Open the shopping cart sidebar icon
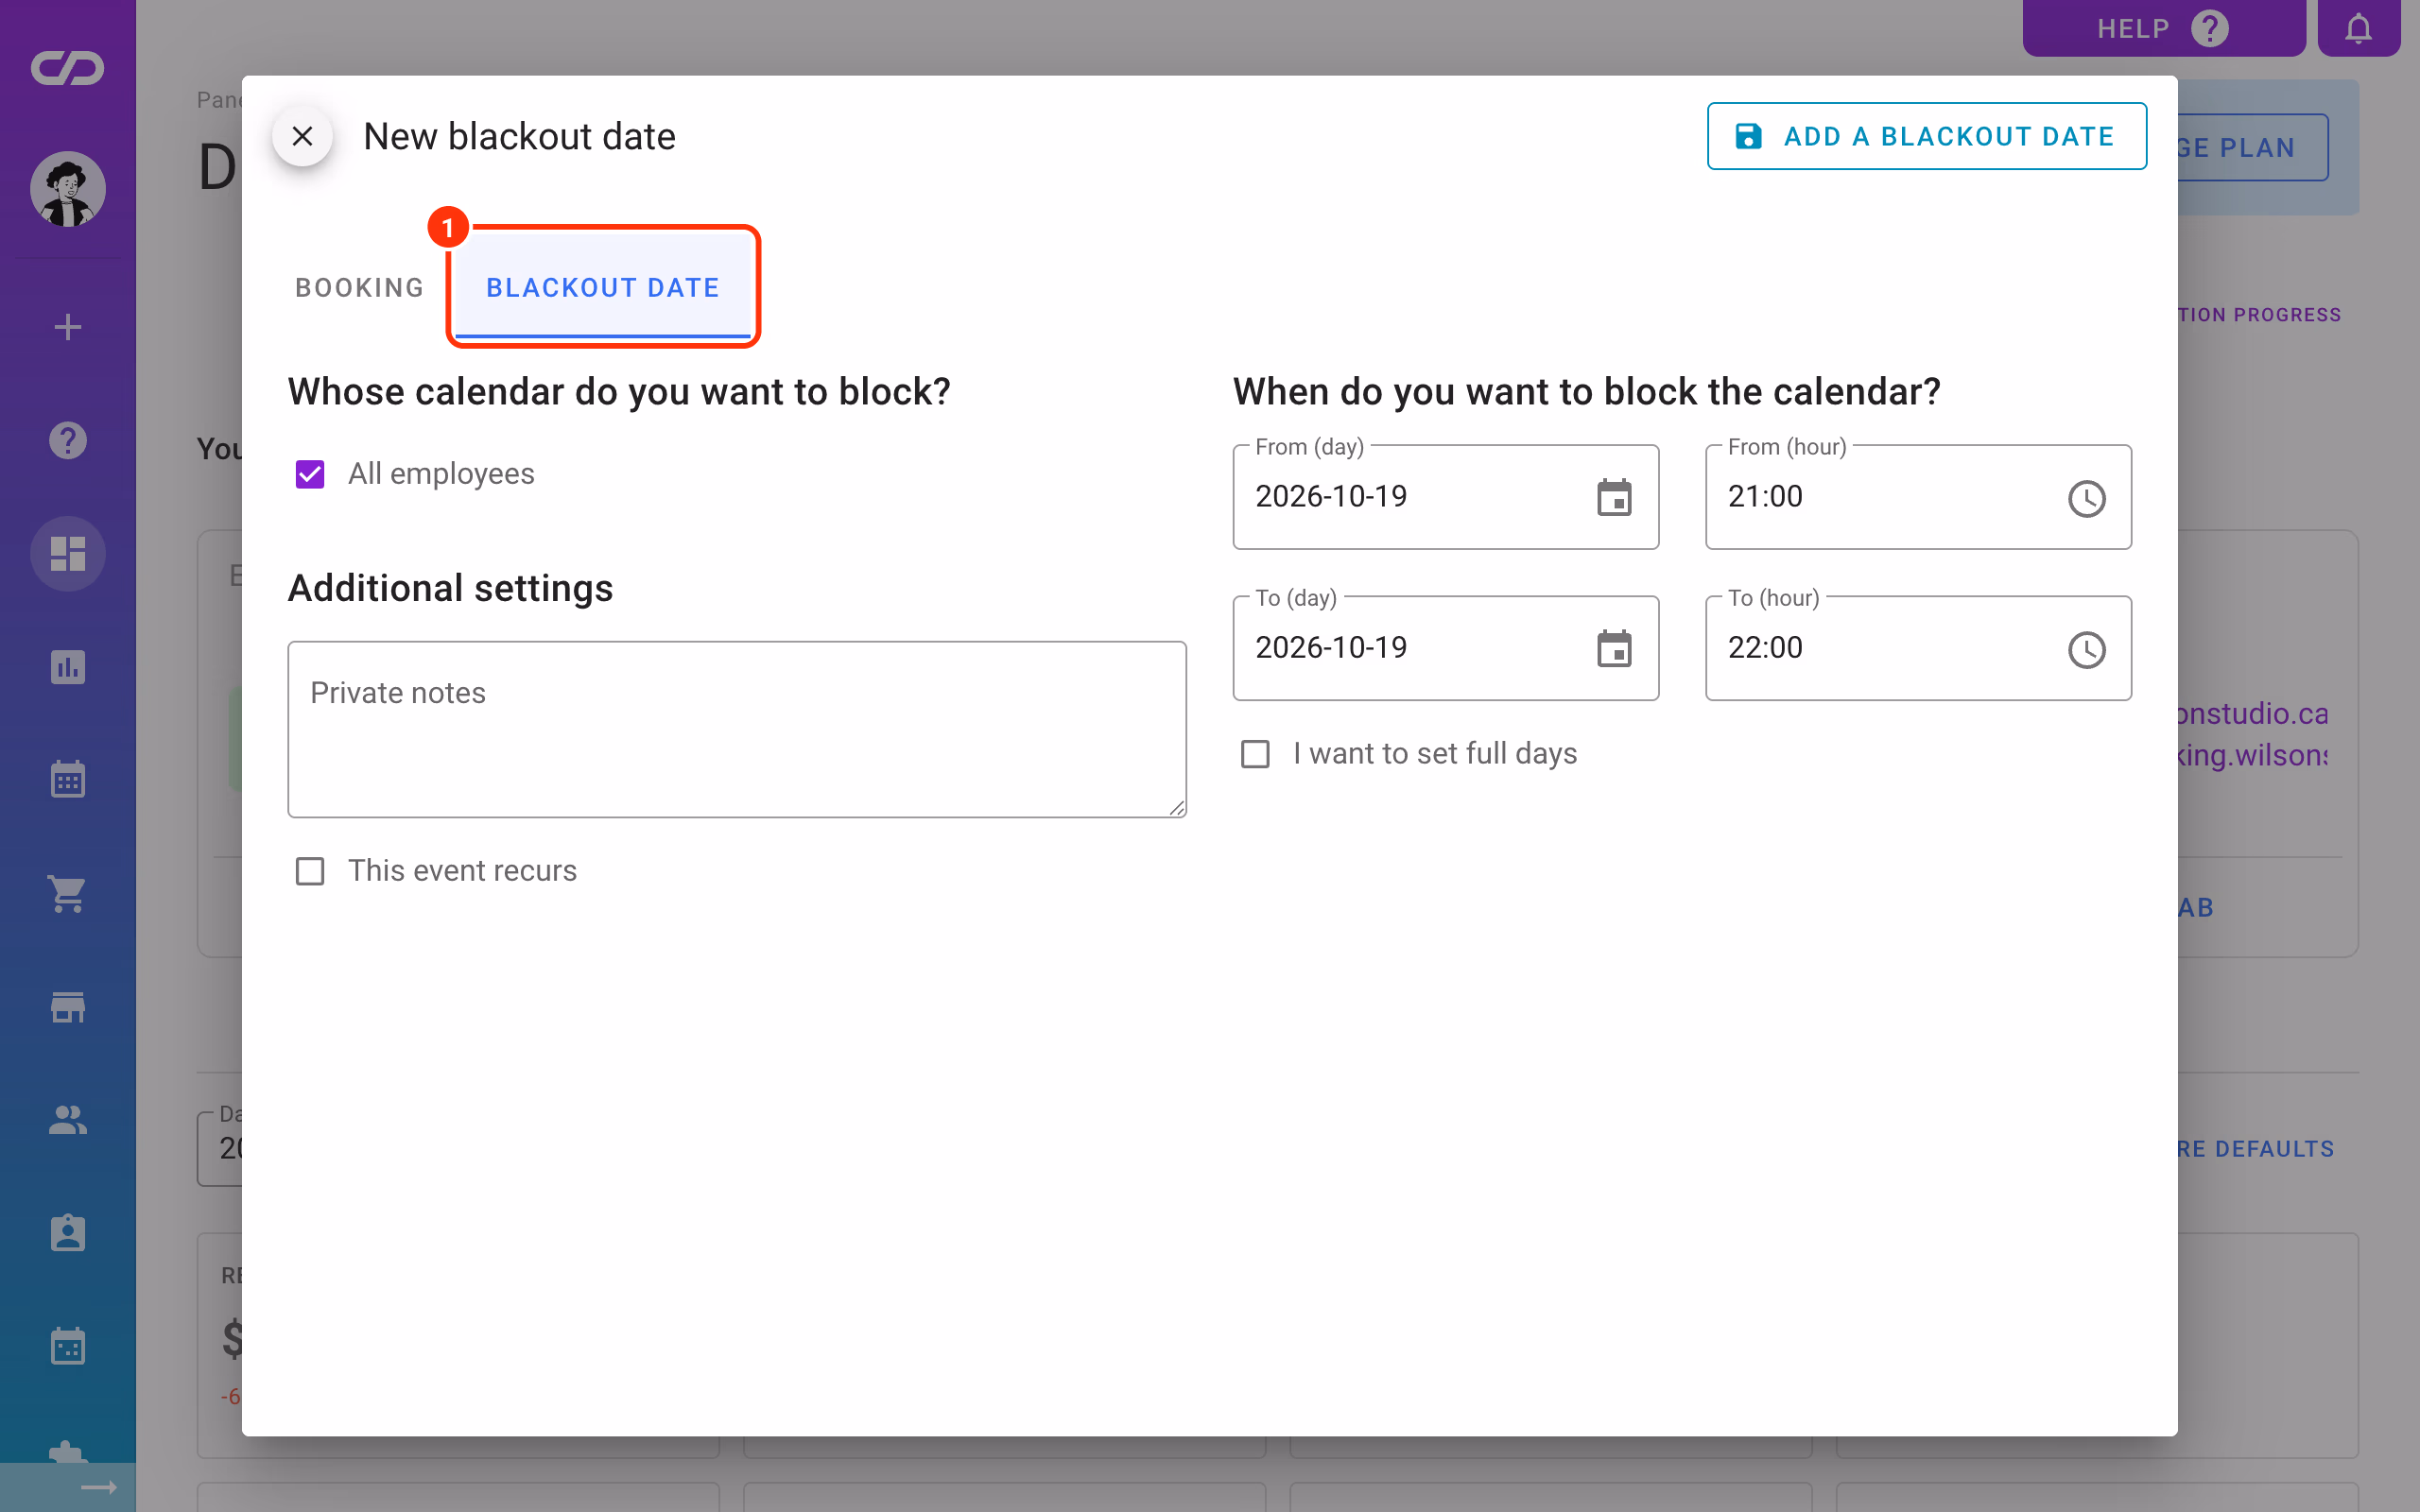 tap(67, 894)
